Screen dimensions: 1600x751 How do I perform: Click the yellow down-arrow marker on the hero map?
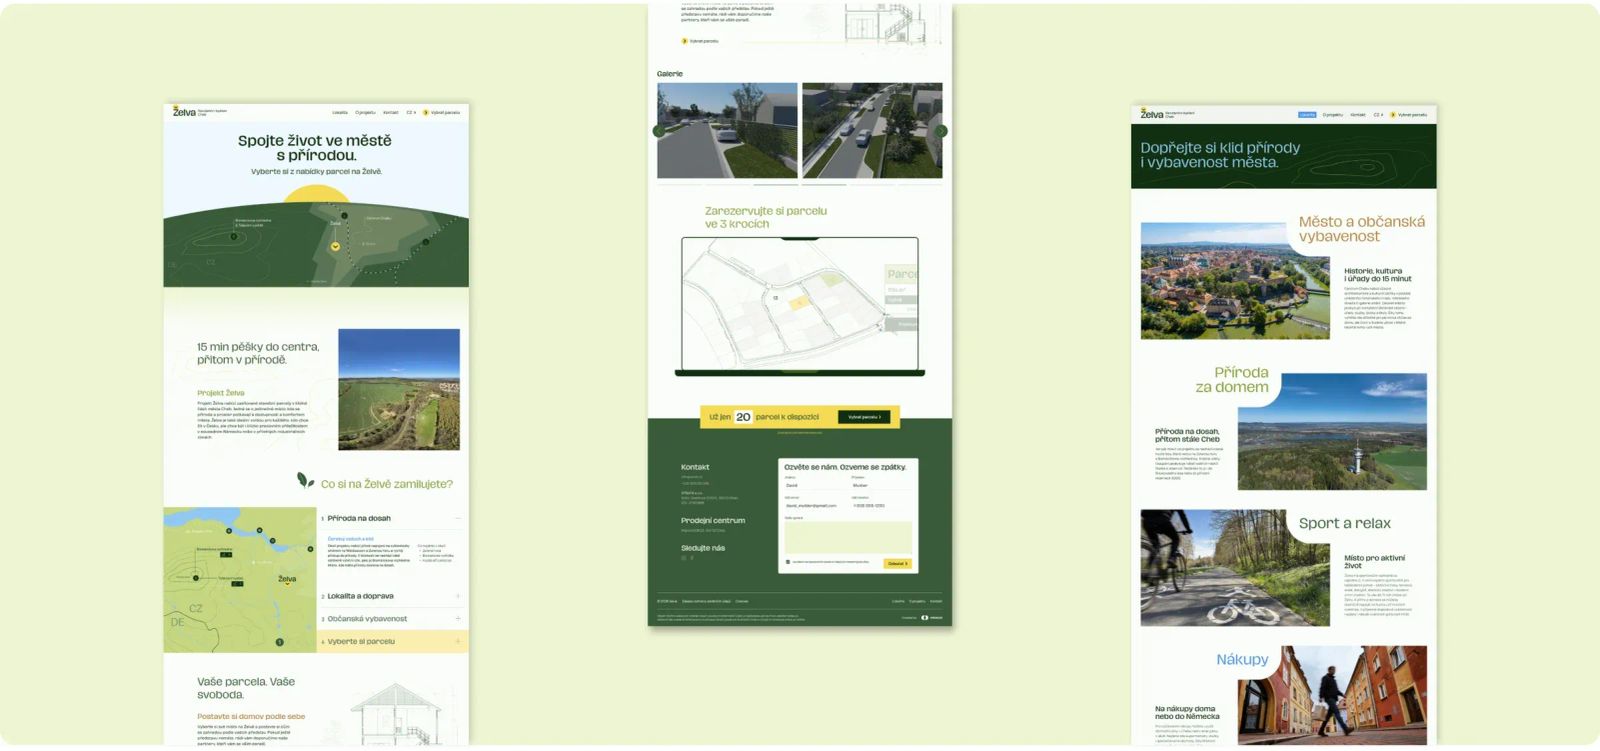(x=335, y=246)
